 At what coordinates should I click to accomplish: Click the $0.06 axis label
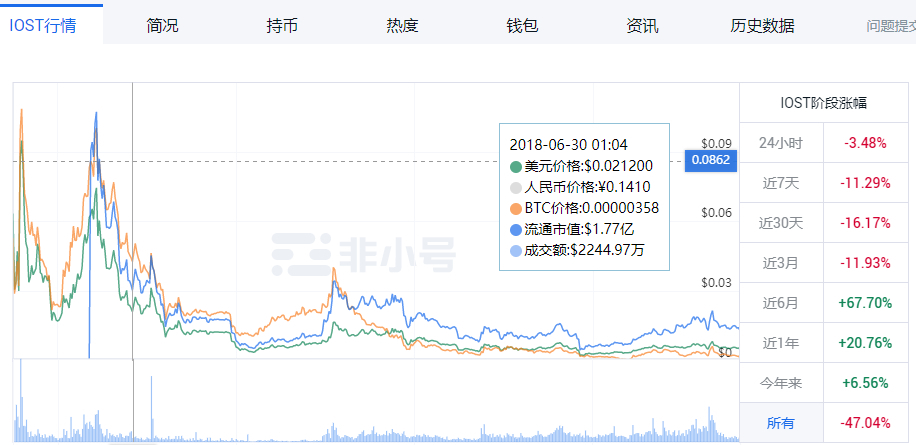[716, 213]
